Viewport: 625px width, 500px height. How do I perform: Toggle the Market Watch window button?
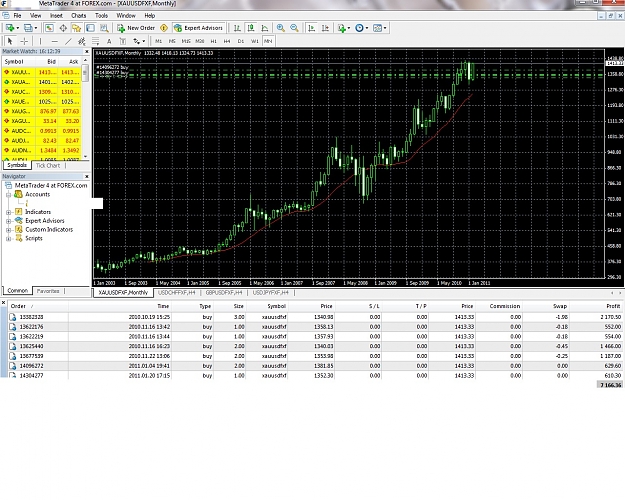click(x=49, y=28)
